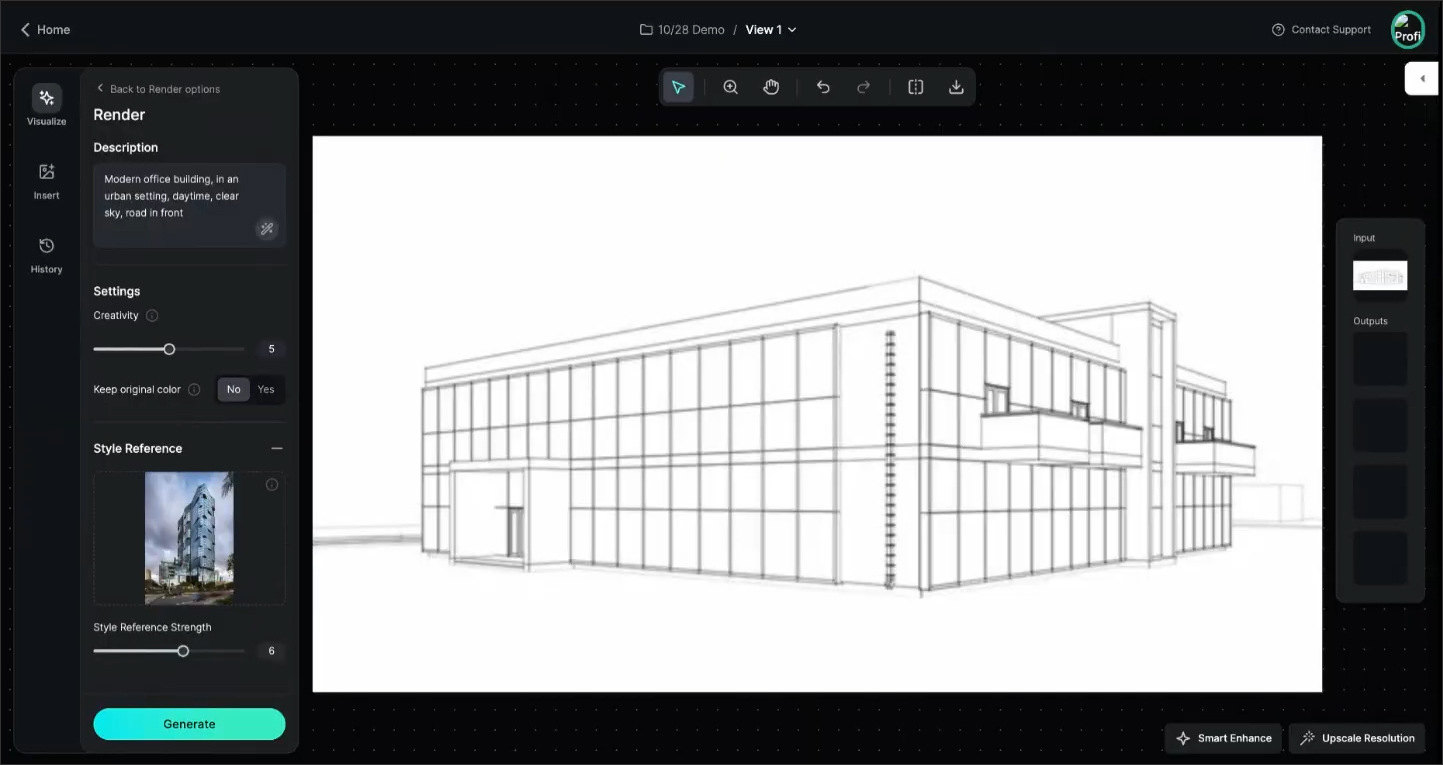Go back to Render options
The width and height of the screenshot is (1443, 765).
[x=158, y=89]
